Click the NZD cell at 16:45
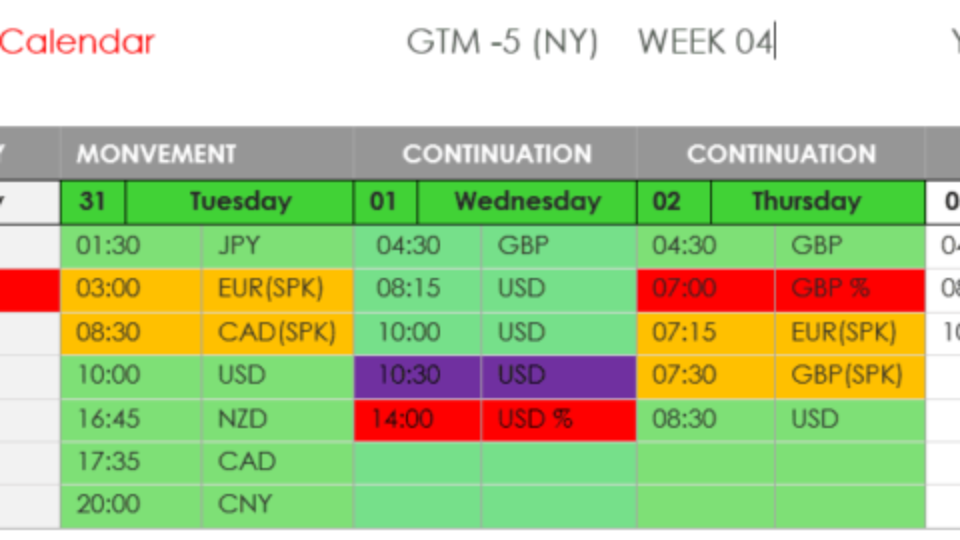960x540 pixels. click(277, 419)
